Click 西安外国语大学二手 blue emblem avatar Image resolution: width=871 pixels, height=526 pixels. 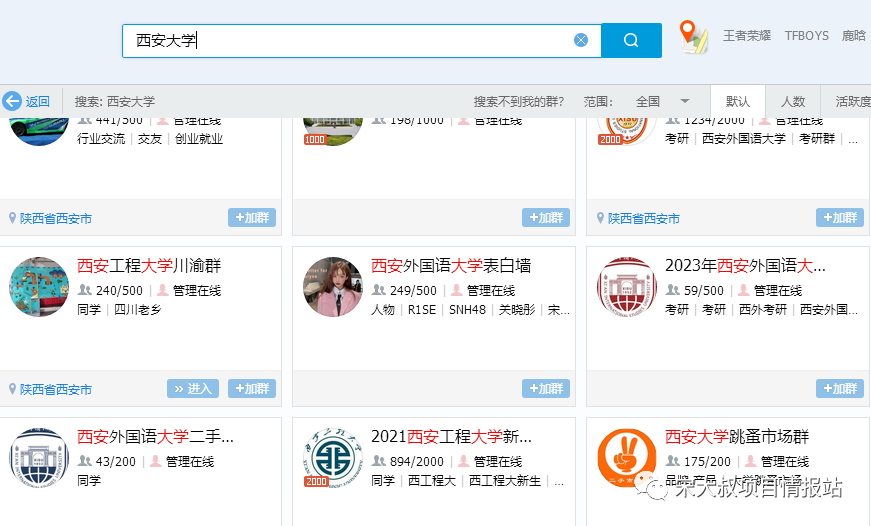coord(39,458)
